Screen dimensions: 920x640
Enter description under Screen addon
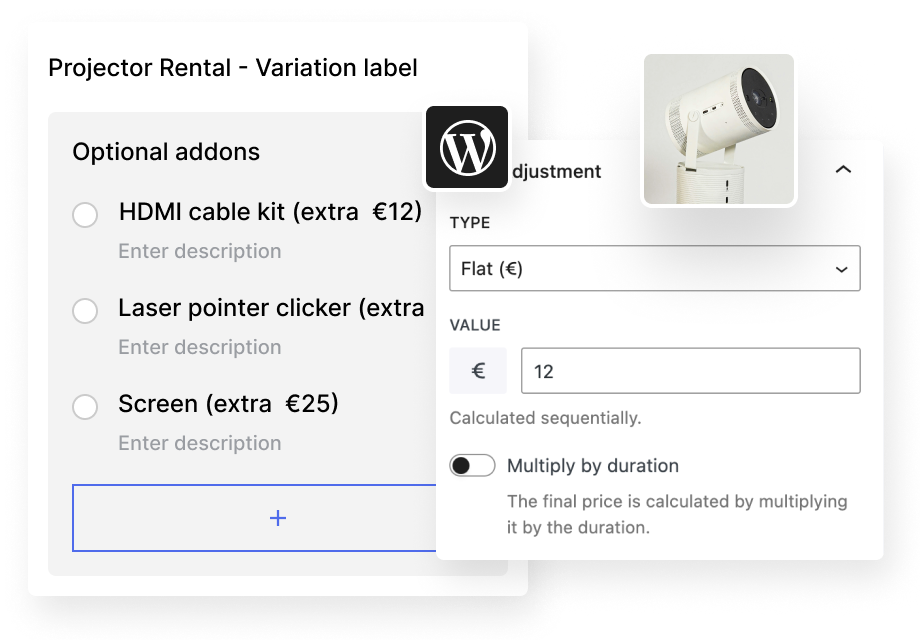pyautogui.click(x=199, y=443)
